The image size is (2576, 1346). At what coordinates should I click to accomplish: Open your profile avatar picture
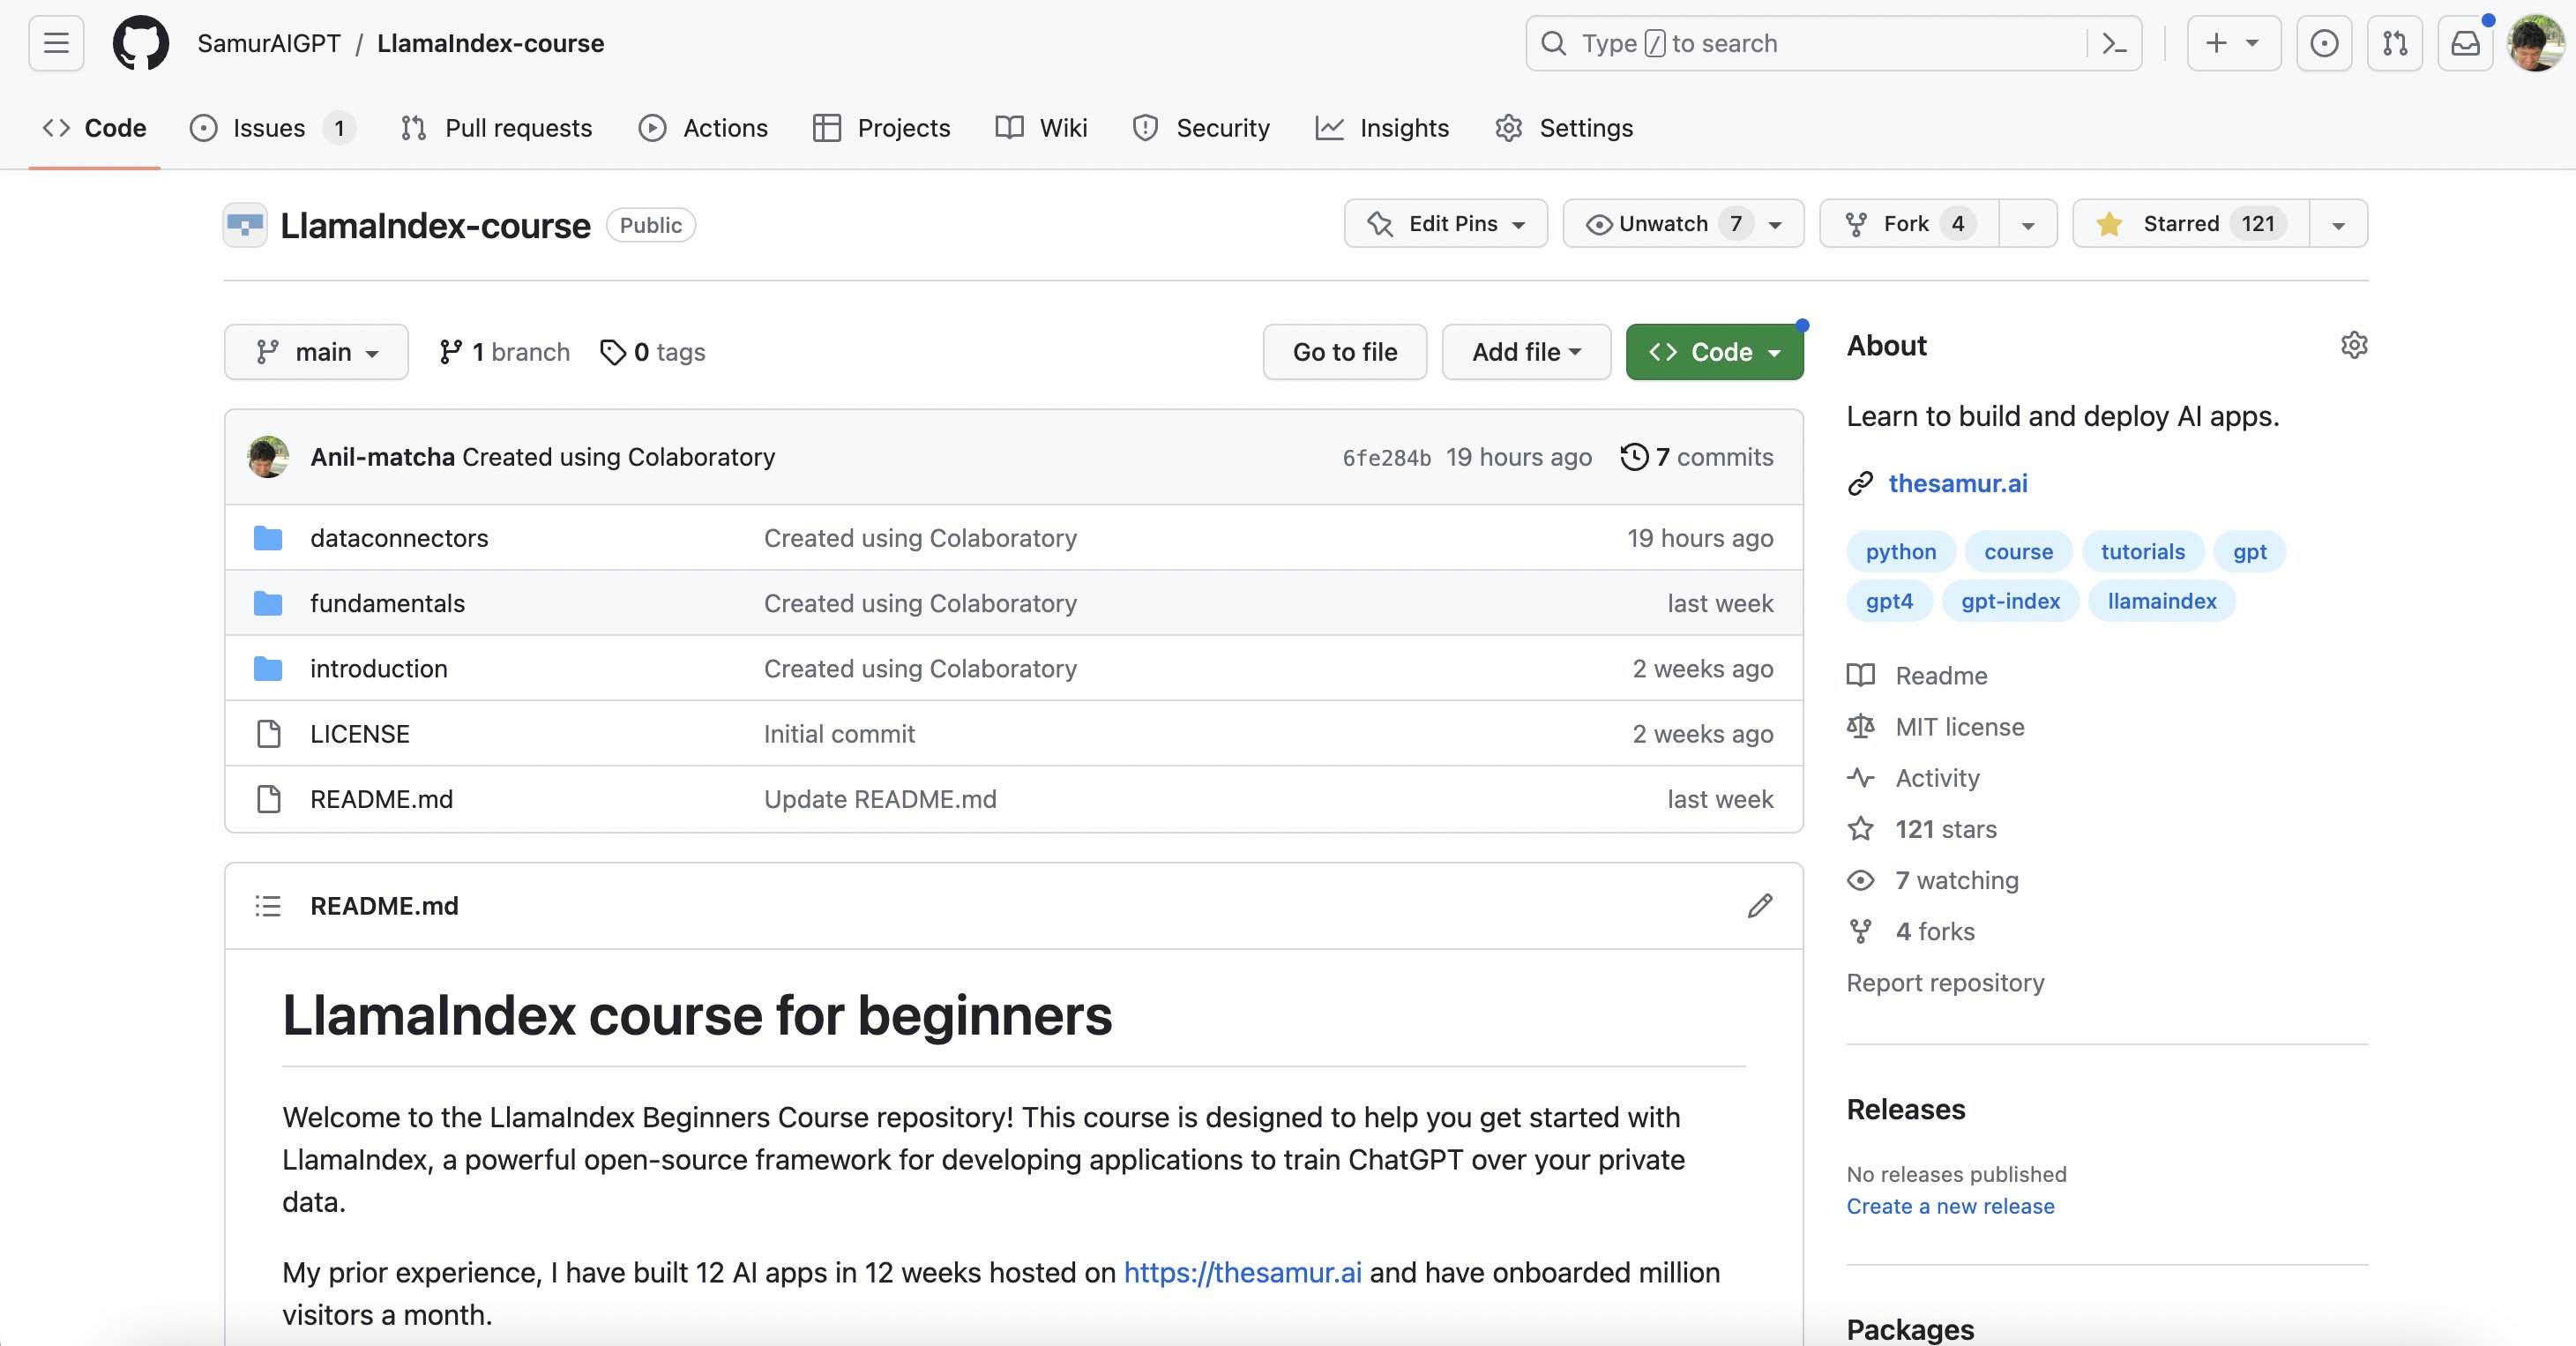pyautogui.click(x=2537, y=43)
